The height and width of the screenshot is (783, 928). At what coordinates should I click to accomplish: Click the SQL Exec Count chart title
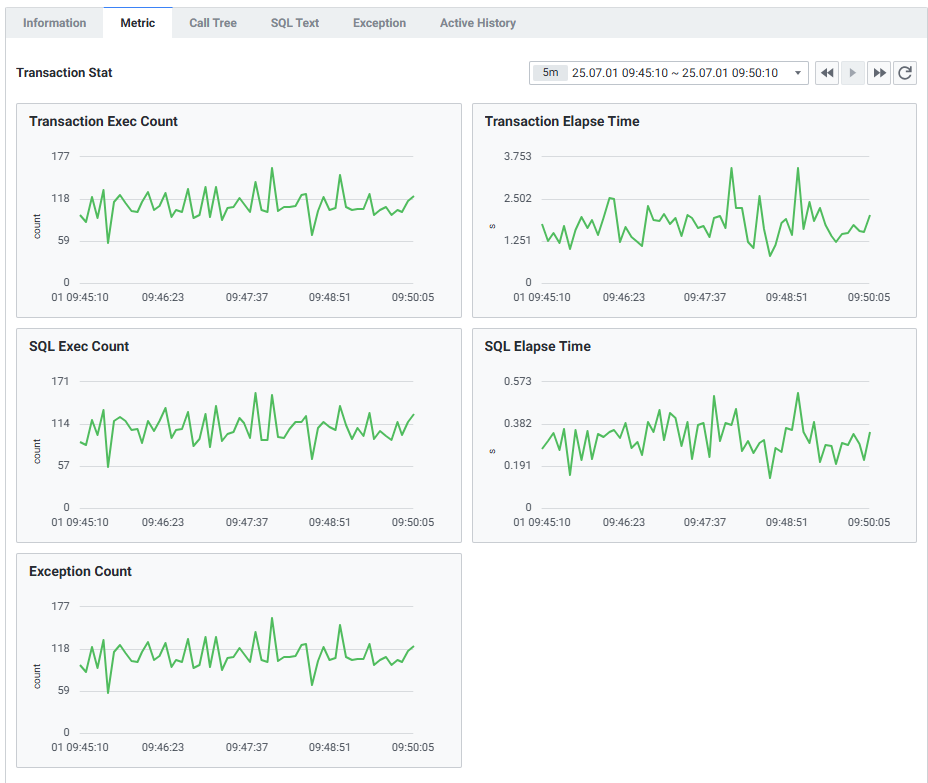click(79, 346)
